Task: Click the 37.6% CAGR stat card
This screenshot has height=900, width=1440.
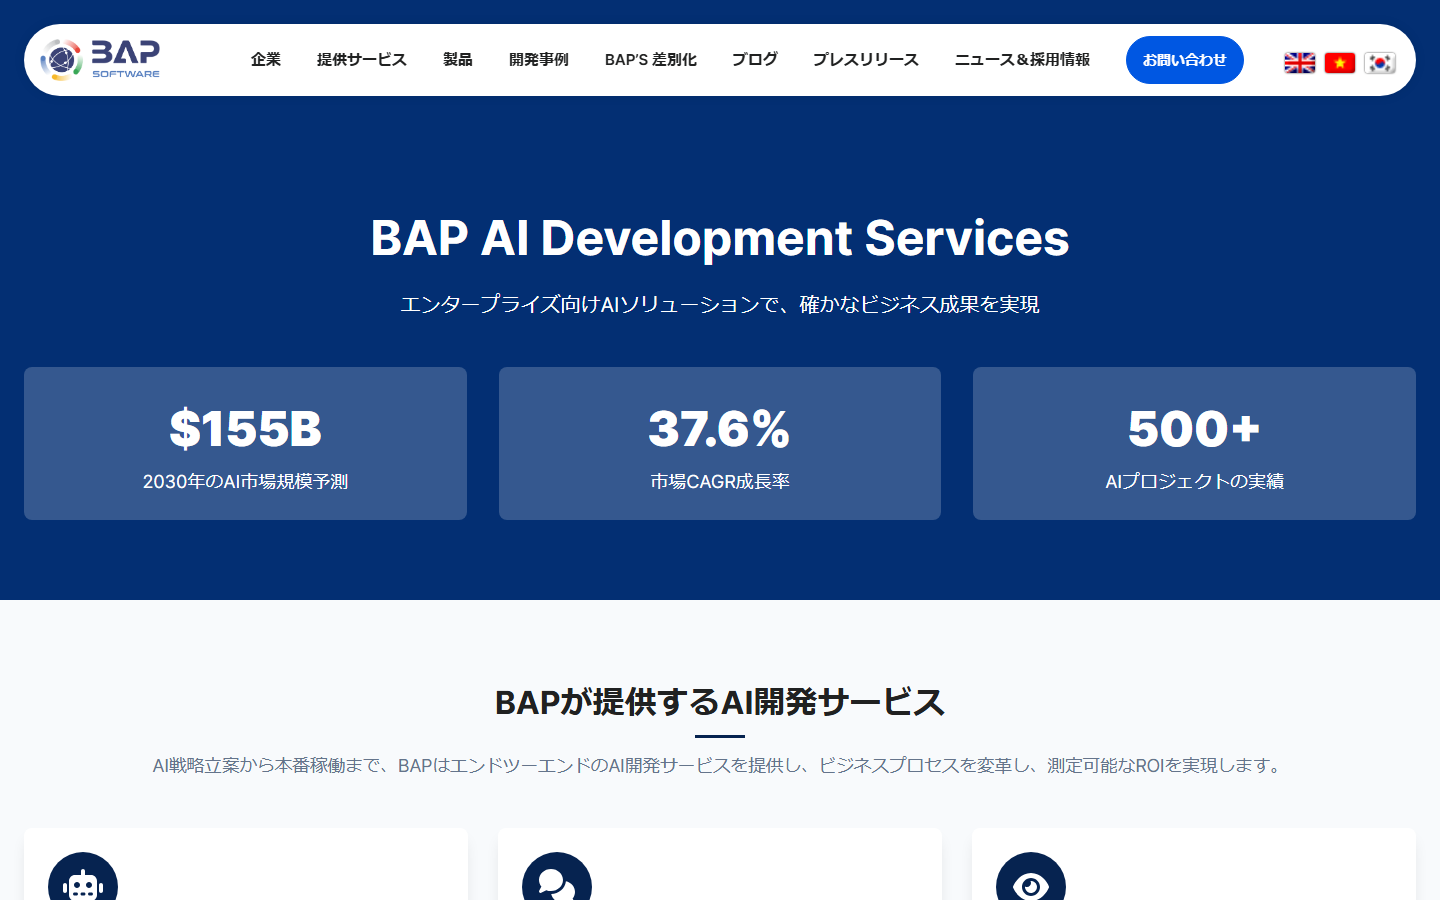Action: tap(720, 443)
